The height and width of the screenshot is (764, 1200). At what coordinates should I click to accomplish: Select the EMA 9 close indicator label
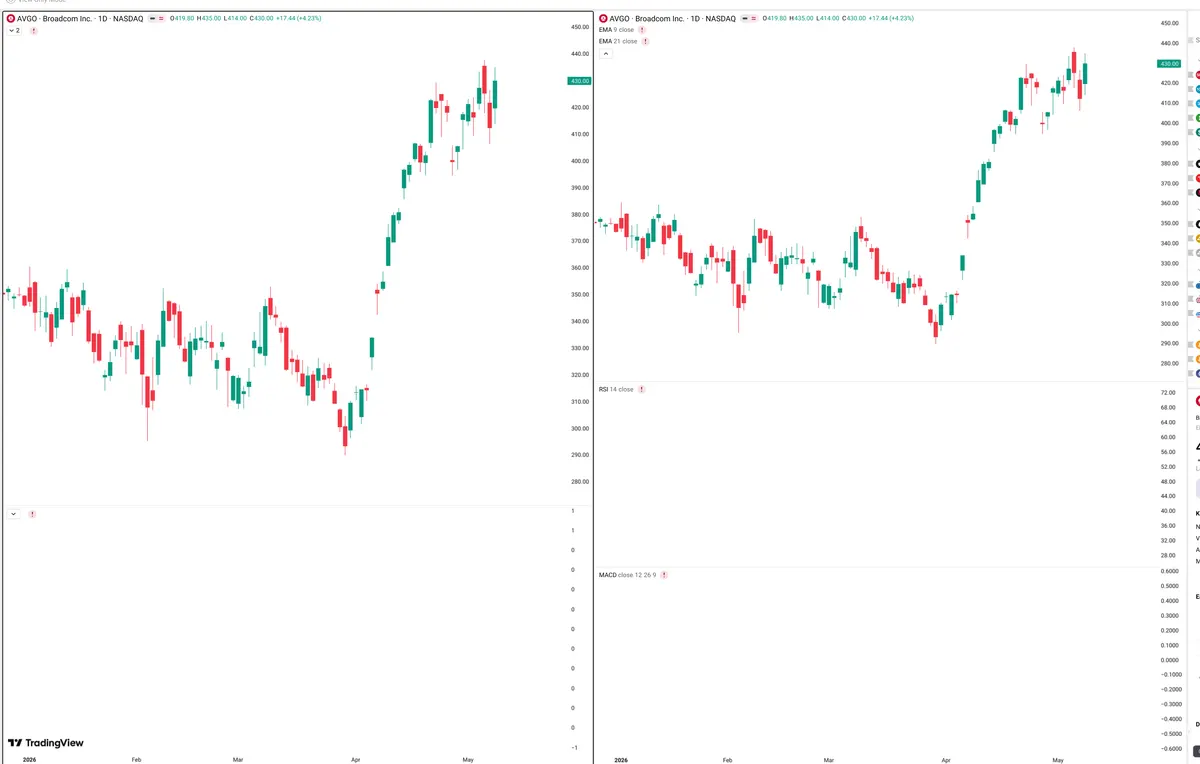tap(617, 31)
